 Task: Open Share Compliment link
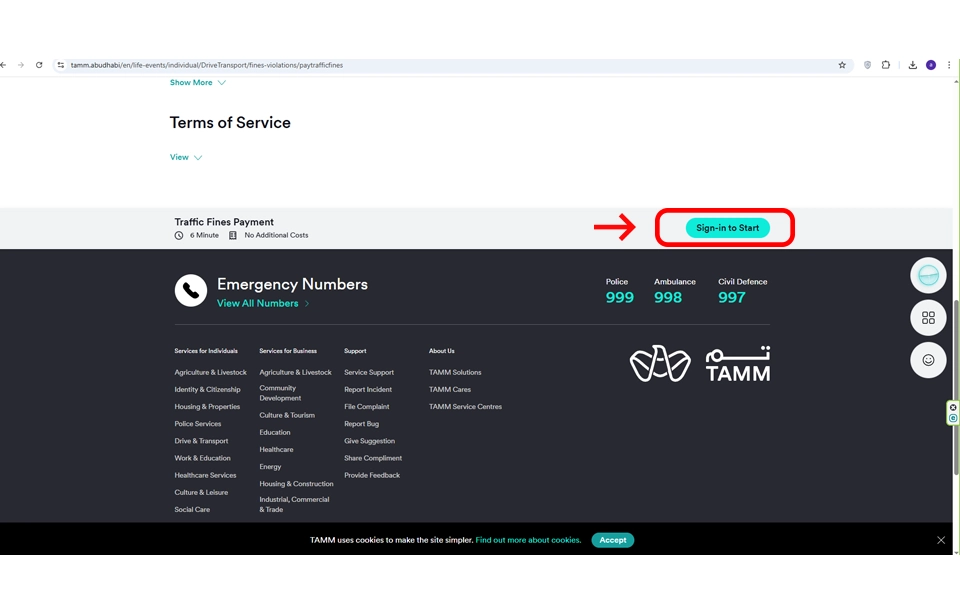373,458
